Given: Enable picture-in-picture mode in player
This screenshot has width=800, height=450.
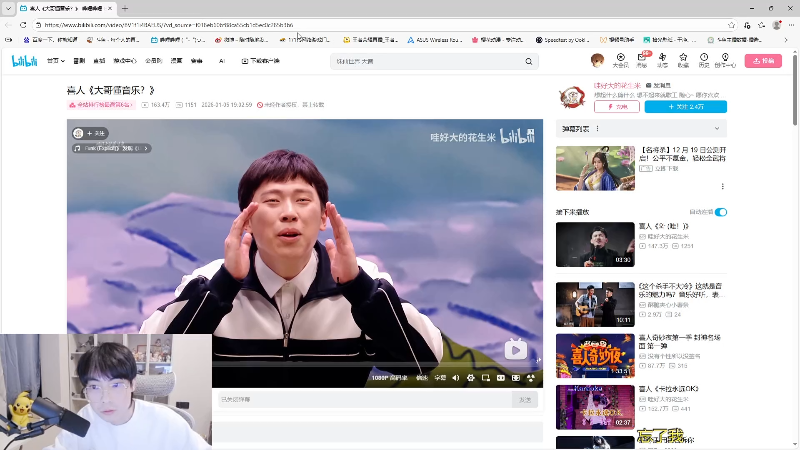Looking at the screenshot, I should tap(486, 378).
